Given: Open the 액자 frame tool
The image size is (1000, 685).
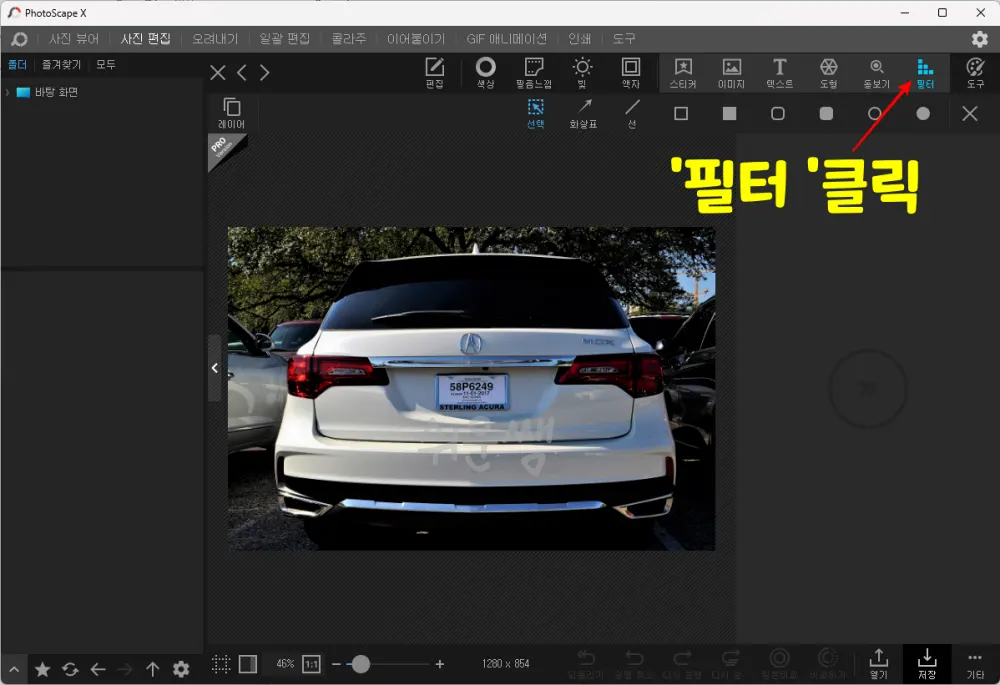Looking at the screenshot, I should (x=631, y=72).
